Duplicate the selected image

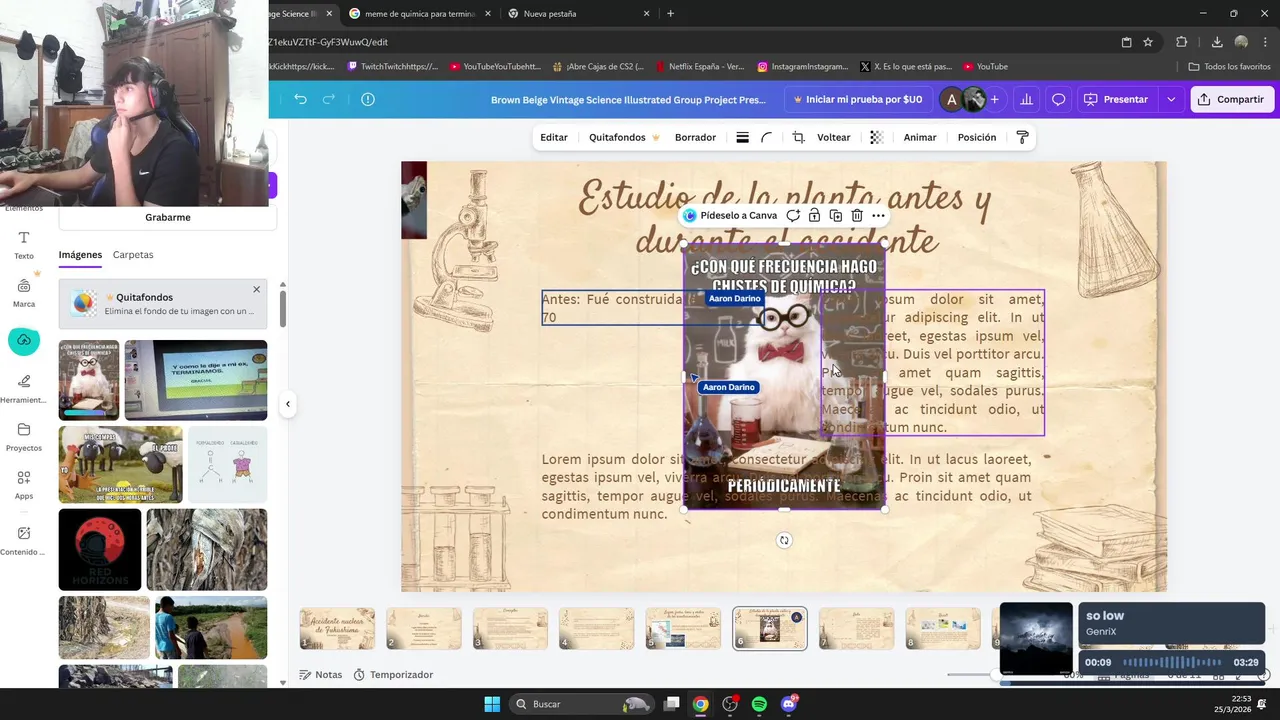point(836,215)
